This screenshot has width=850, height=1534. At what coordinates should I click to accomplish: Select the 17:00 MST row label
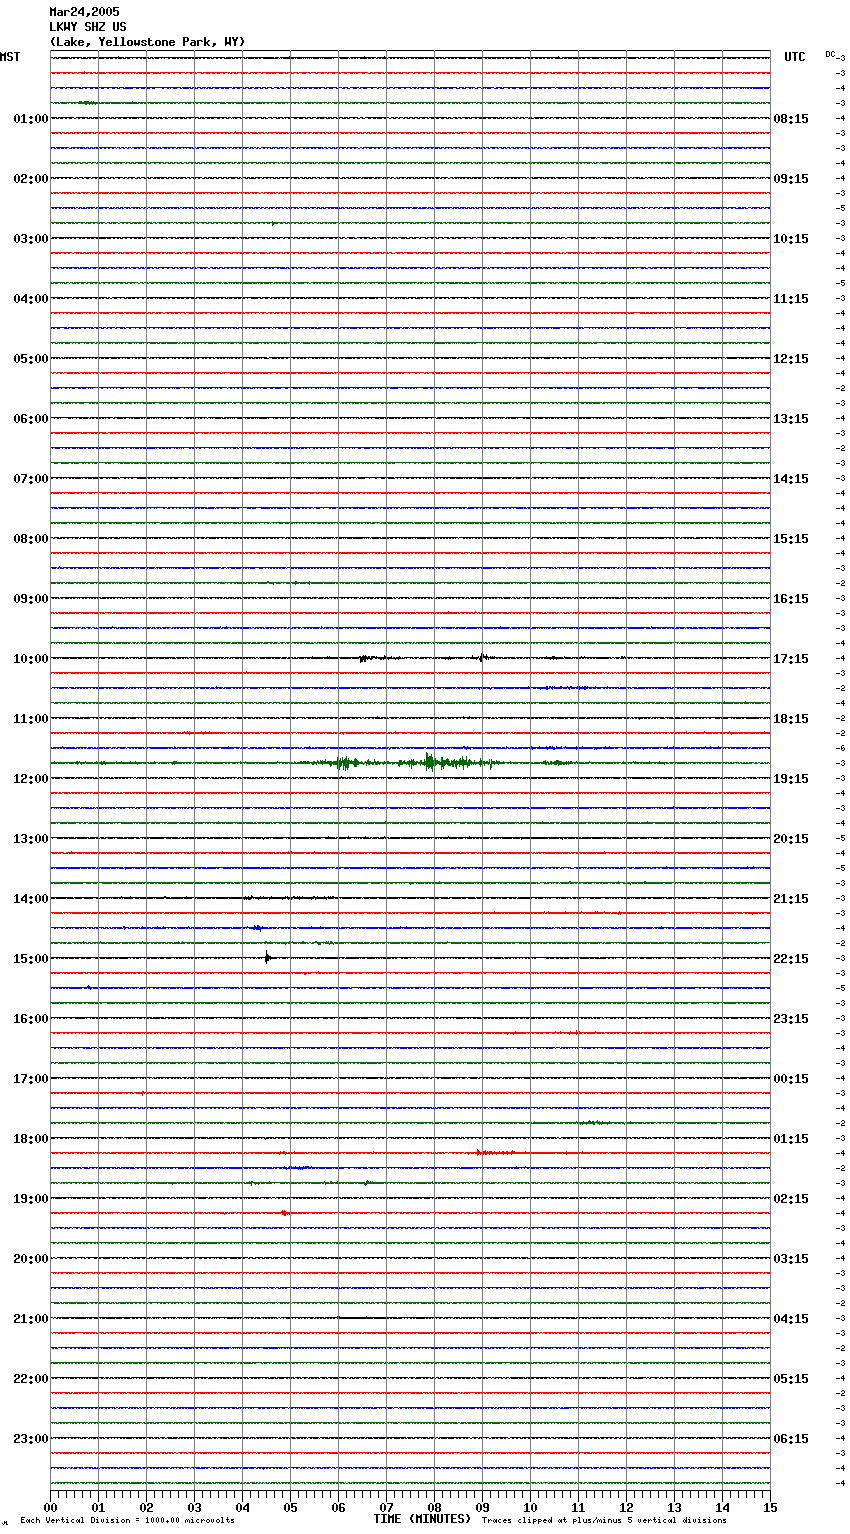point(31,1079)
